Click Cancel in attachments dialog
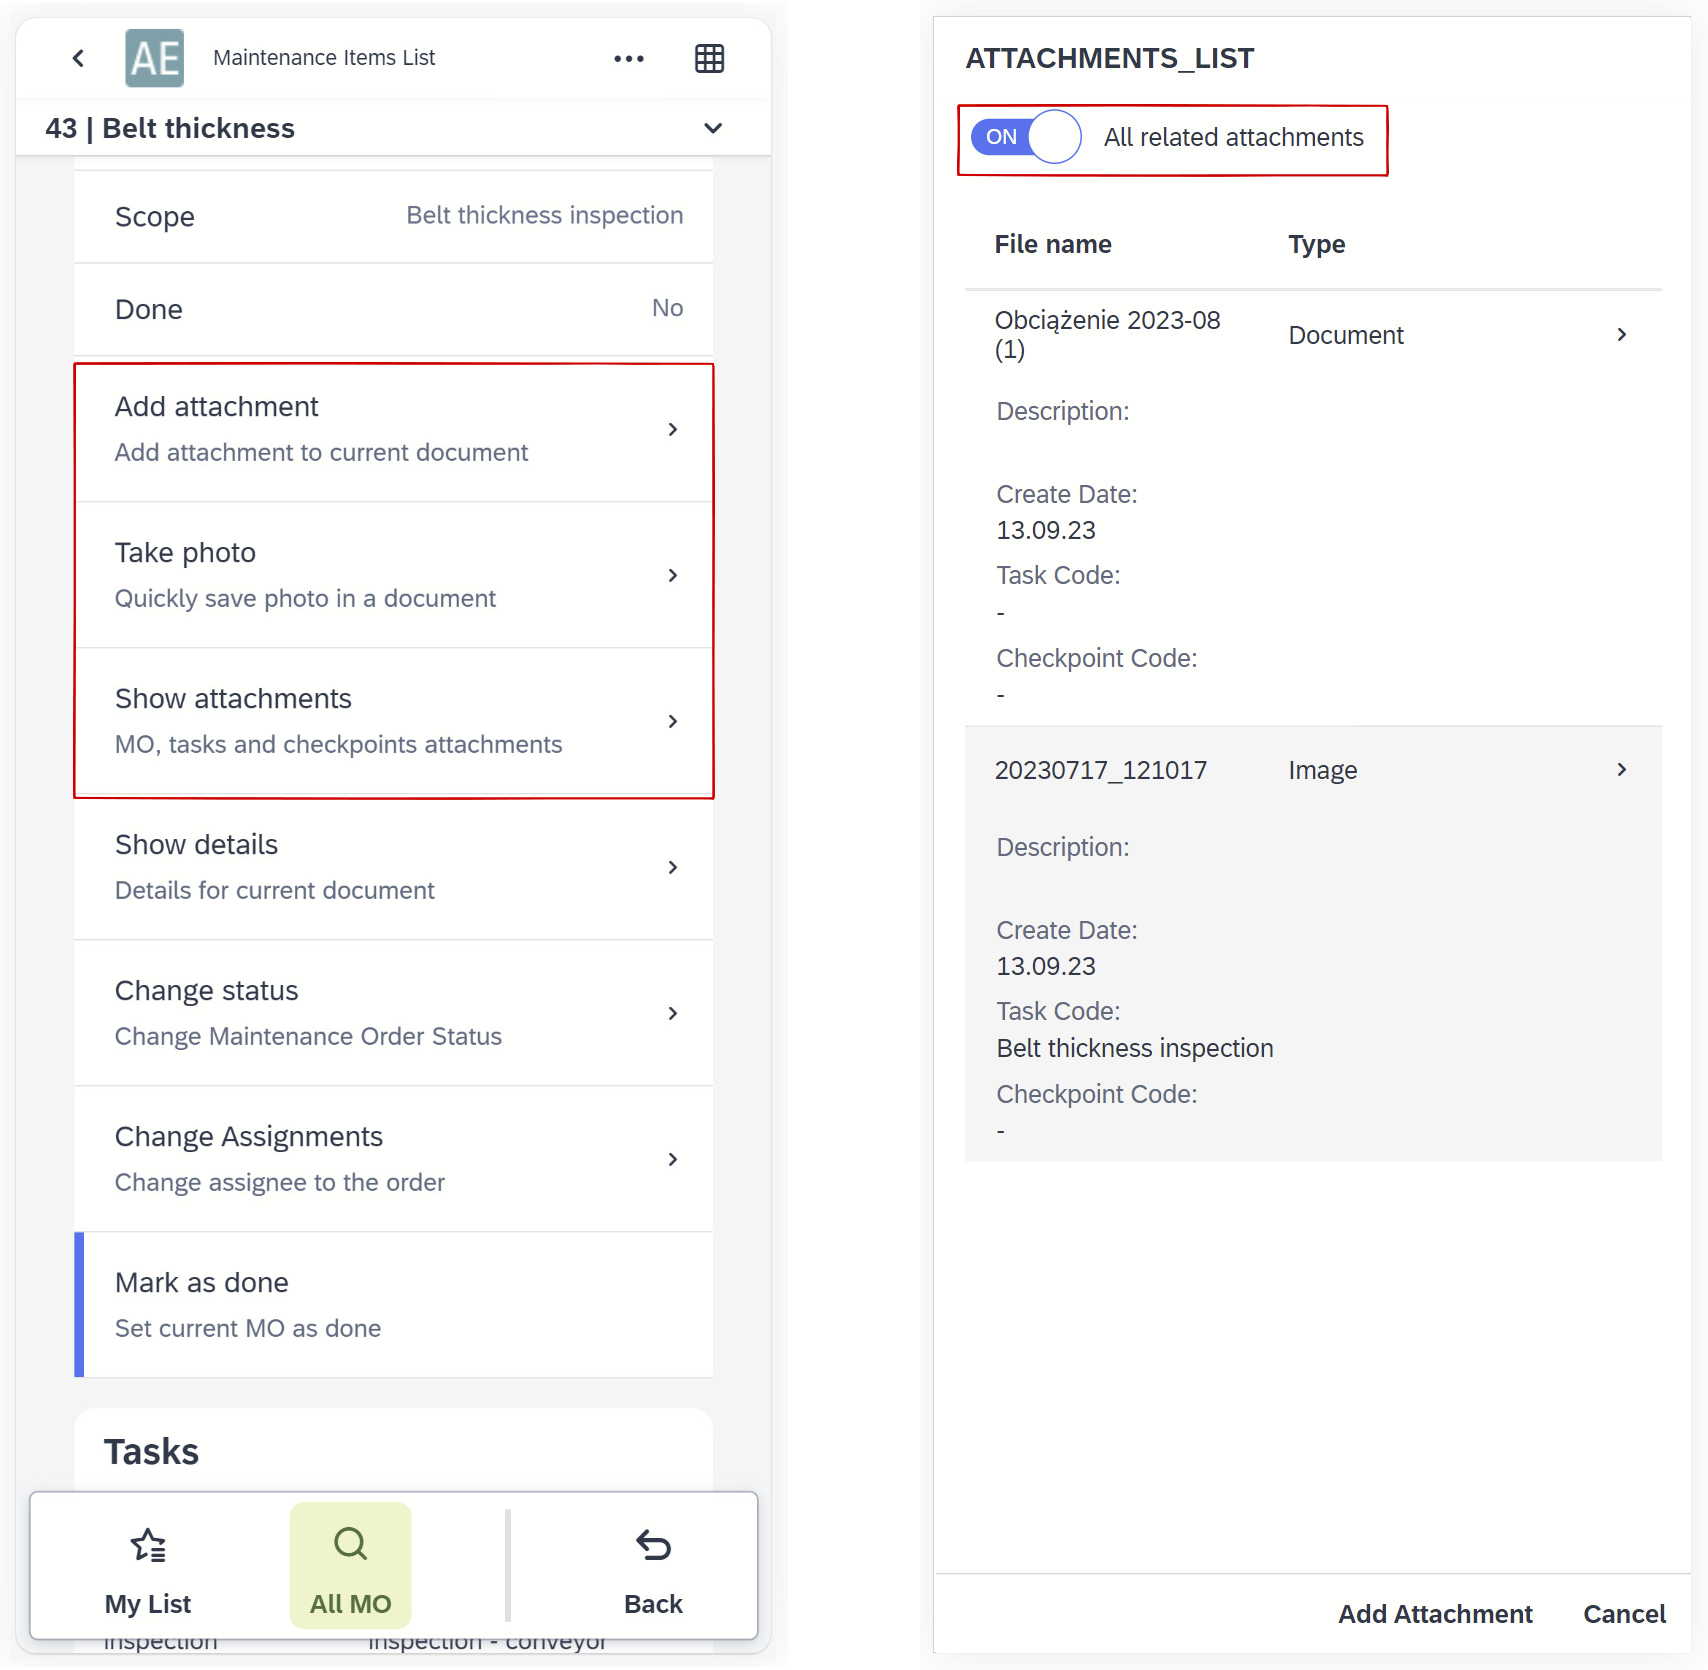This screenshot has width=1708, height=1670. click(x=1623, y=1614)
